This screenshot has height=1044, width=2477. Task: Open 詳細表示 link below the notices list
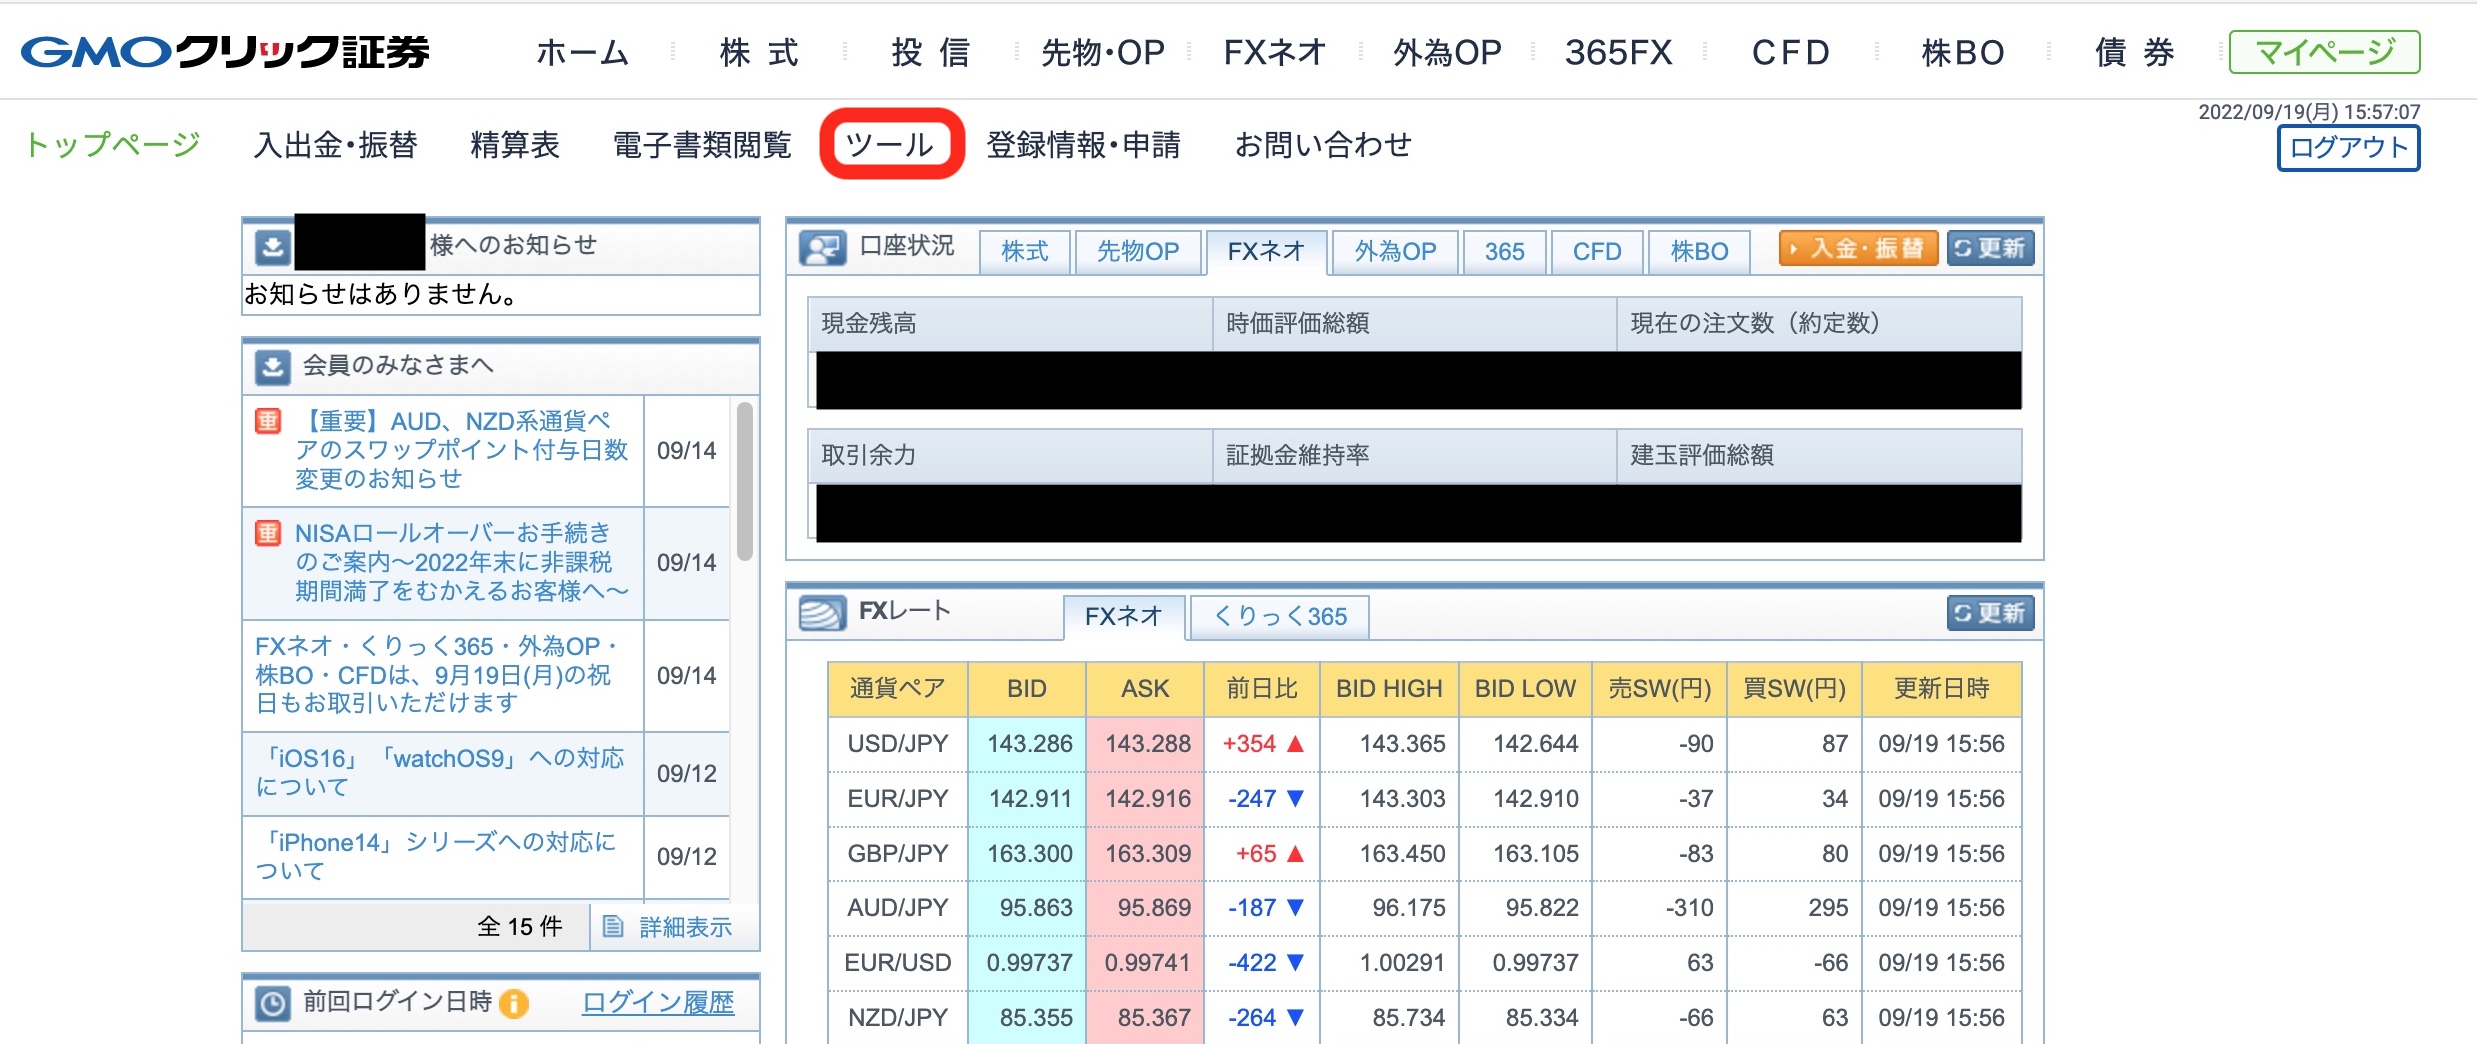point(684,927)
